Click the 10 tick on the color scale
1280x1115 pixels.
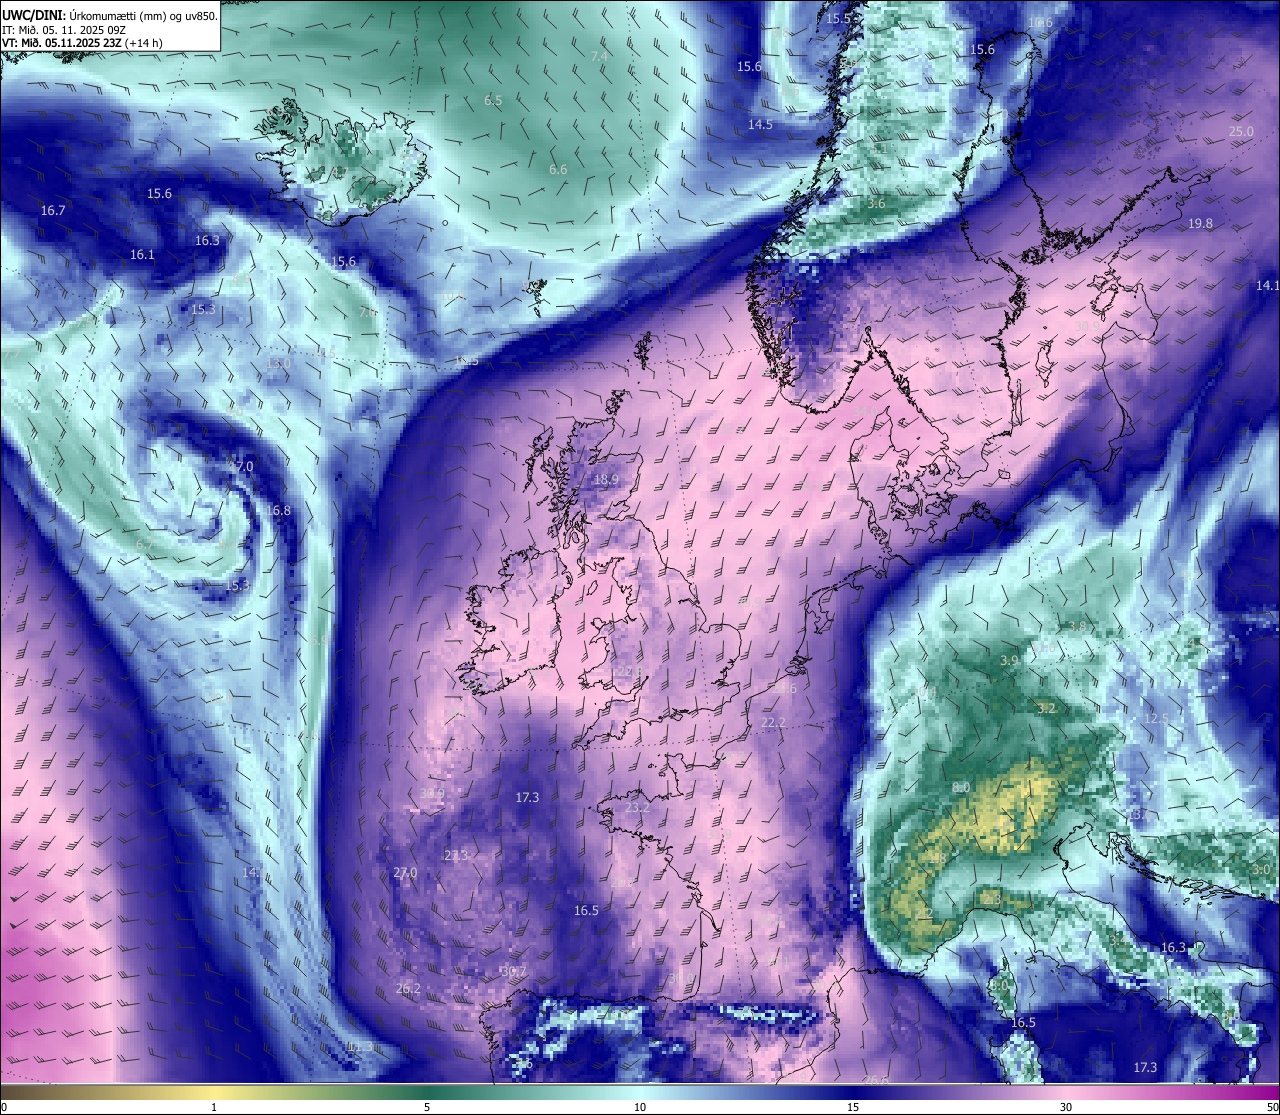click(x=640, y=1107)
